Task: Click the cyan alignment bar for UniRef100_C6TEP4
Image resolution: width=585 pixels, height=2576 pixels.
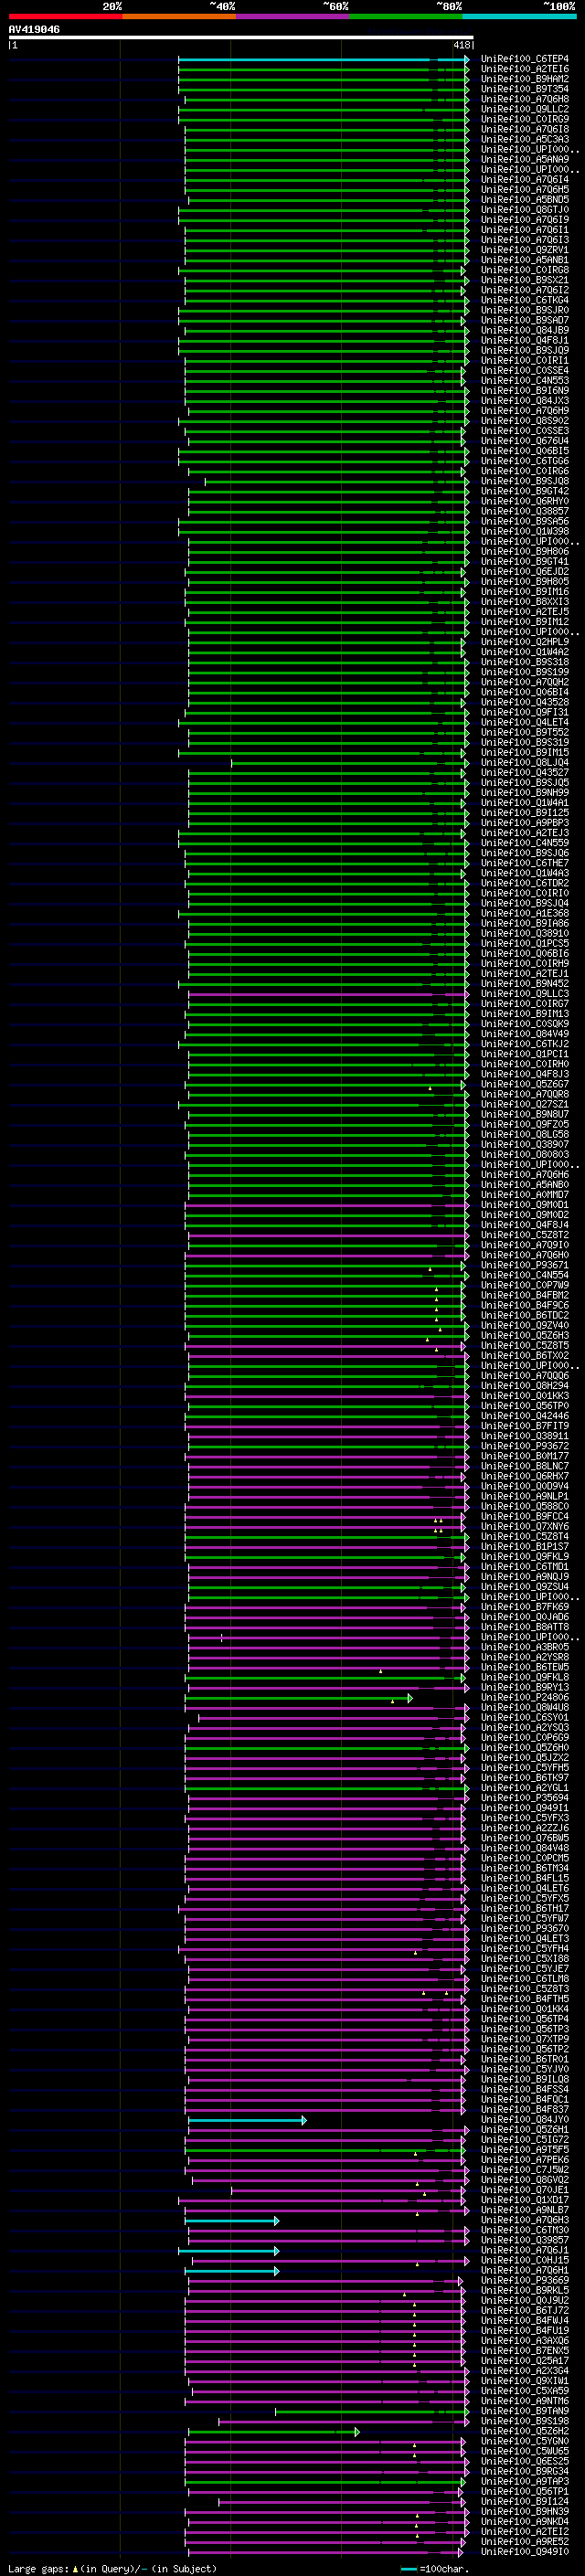Action: 324,59
